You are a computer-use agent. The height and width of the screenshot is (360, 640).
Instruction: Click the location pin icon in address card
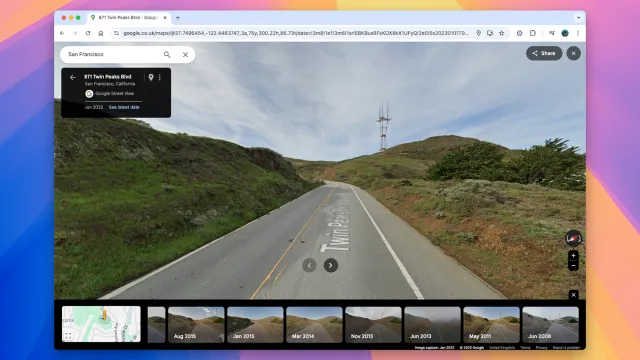[x=151, y=77]
